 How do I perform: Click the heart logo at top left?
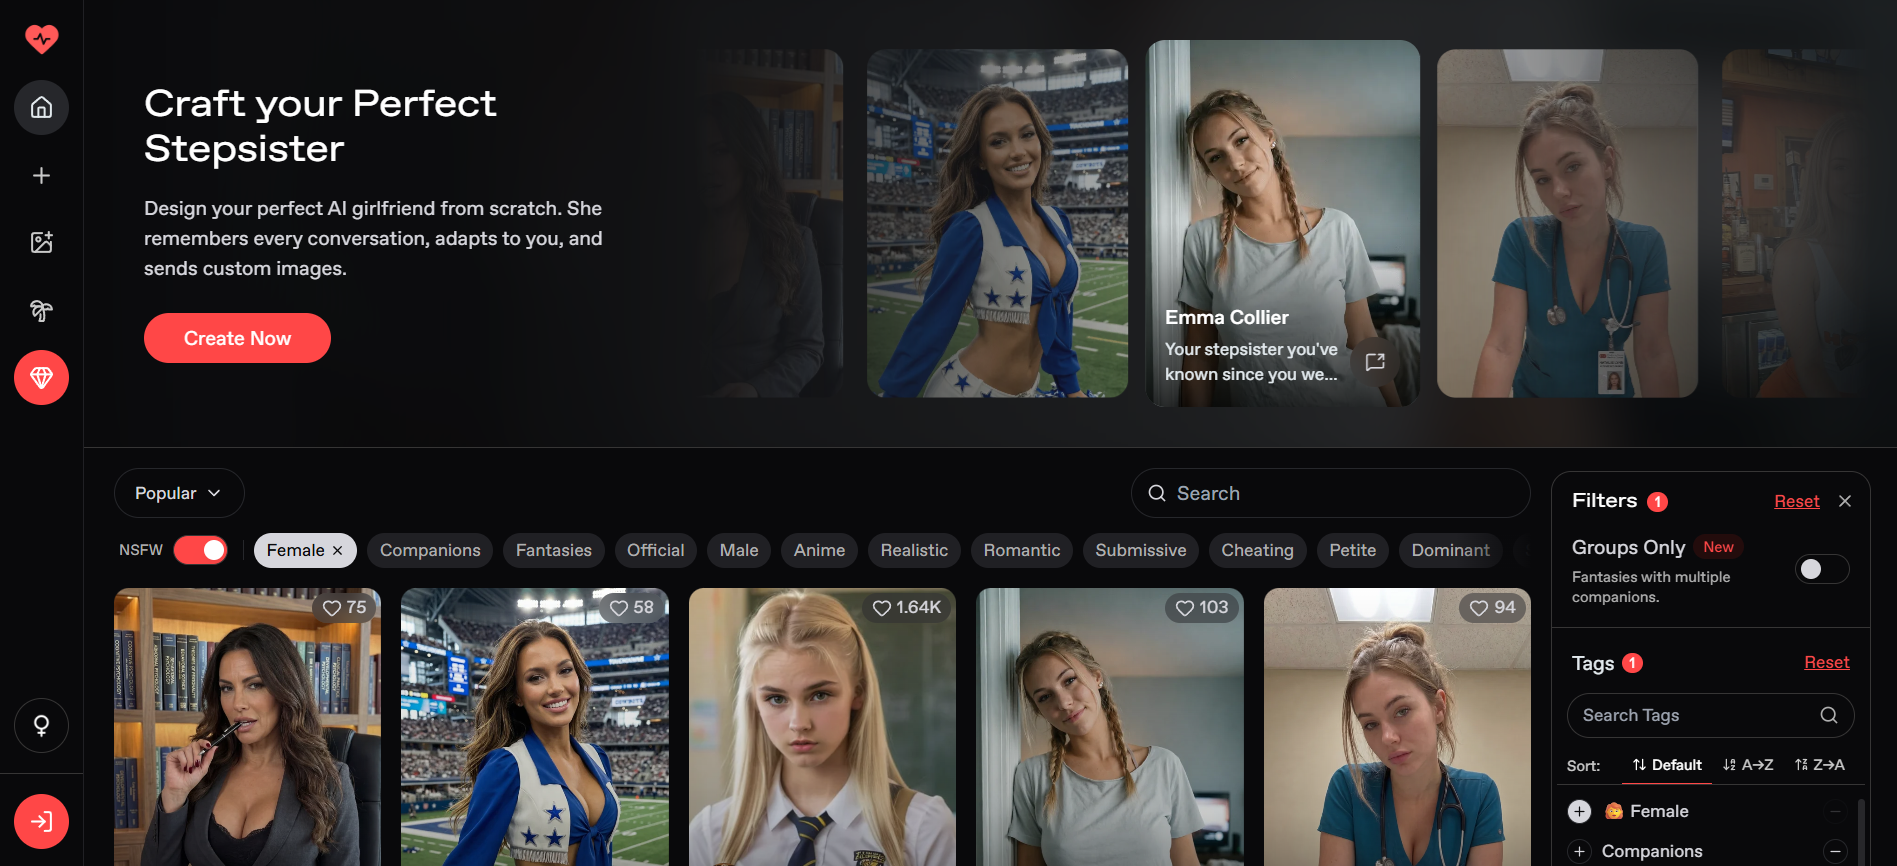click(x=41, y=39)
